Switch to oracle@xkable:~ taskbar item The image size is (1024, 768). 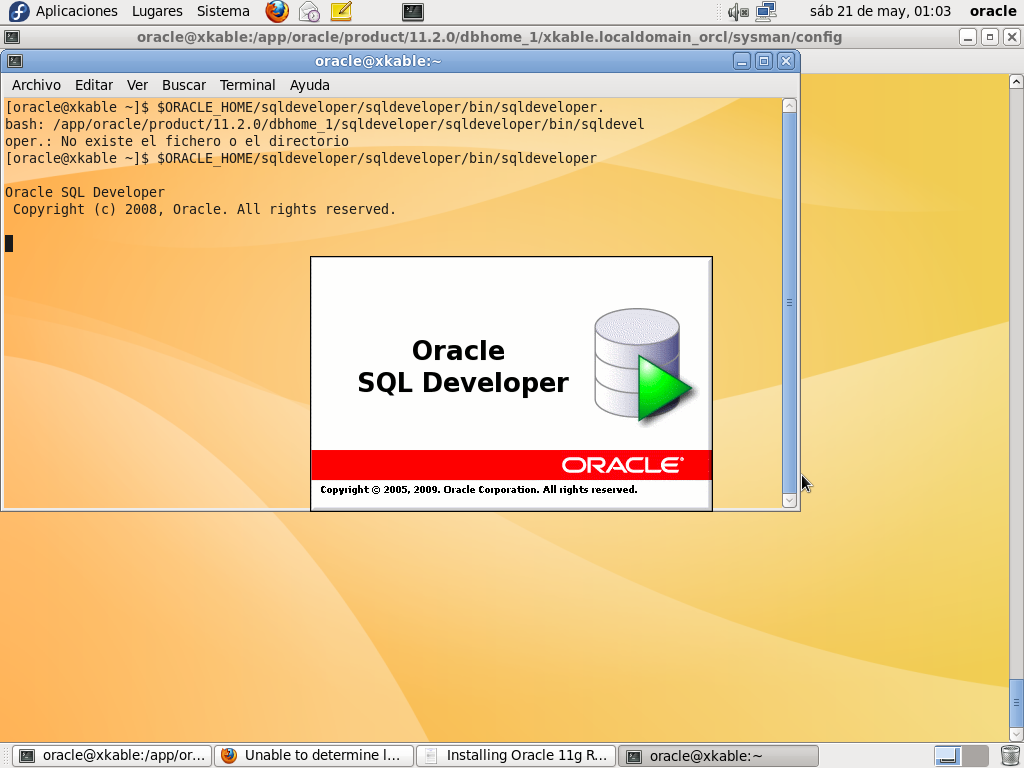[x=718, y=756]
